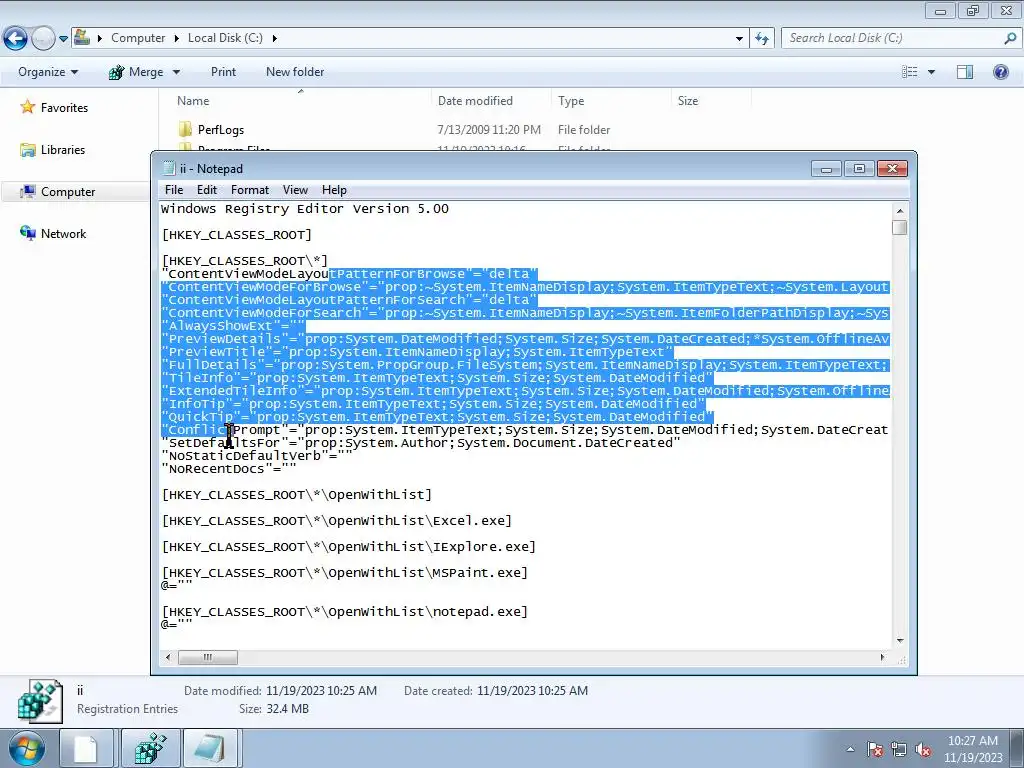Click the OpenWithList\notepad.exe line
Viewport: 1024px width, 768px height.
coord(344,612)
